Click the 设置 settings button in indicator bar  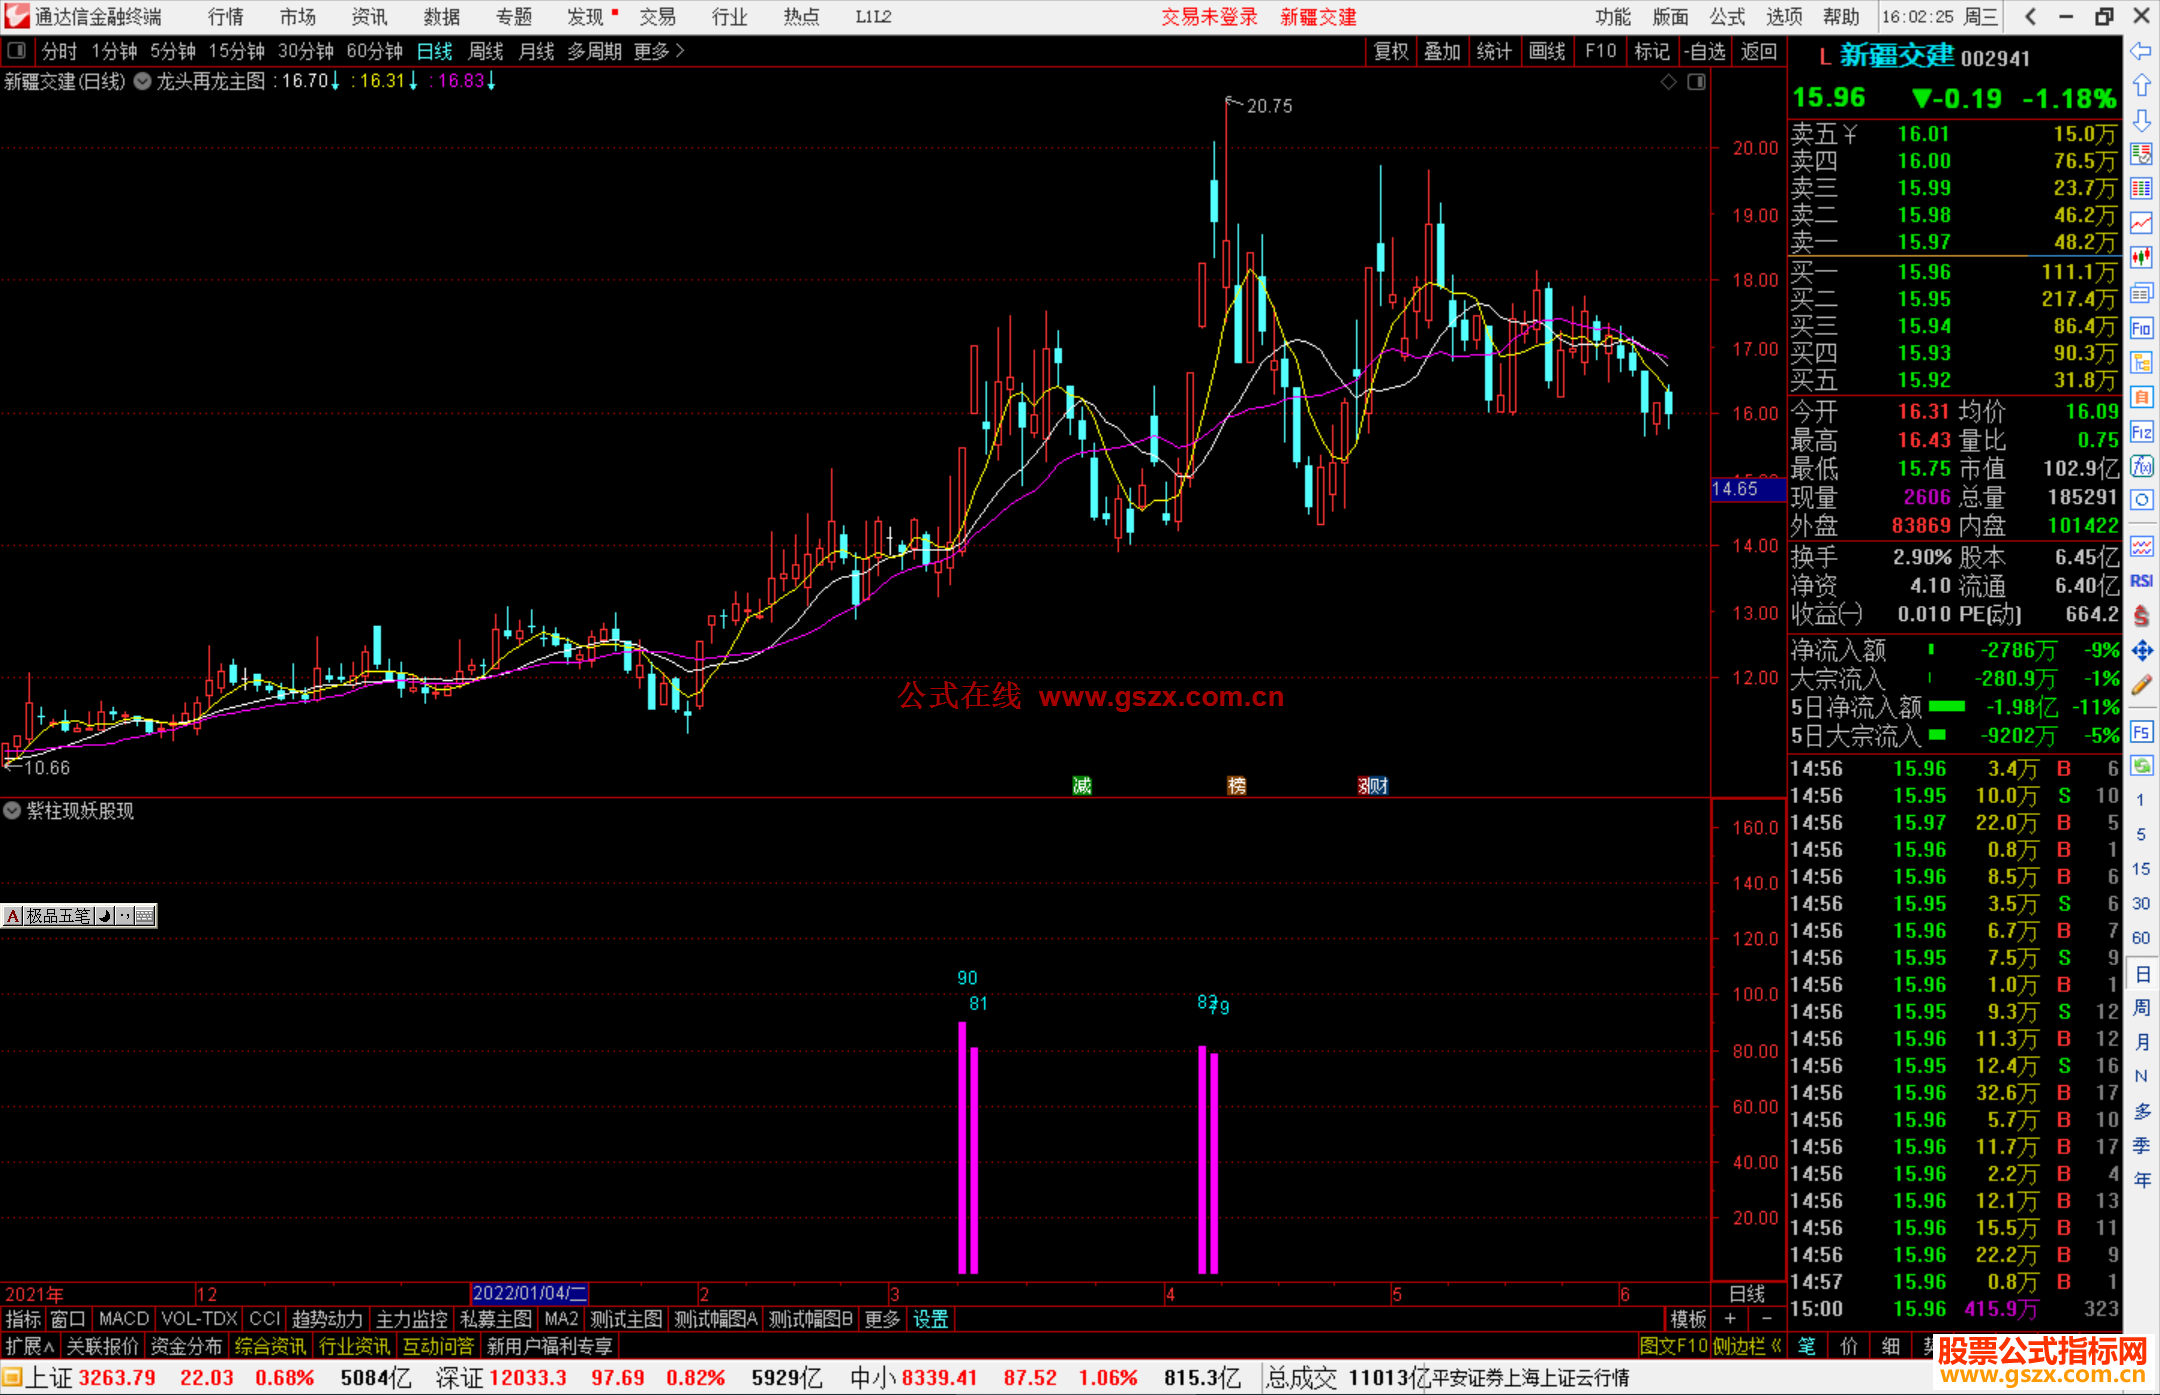coord(931,1319)
